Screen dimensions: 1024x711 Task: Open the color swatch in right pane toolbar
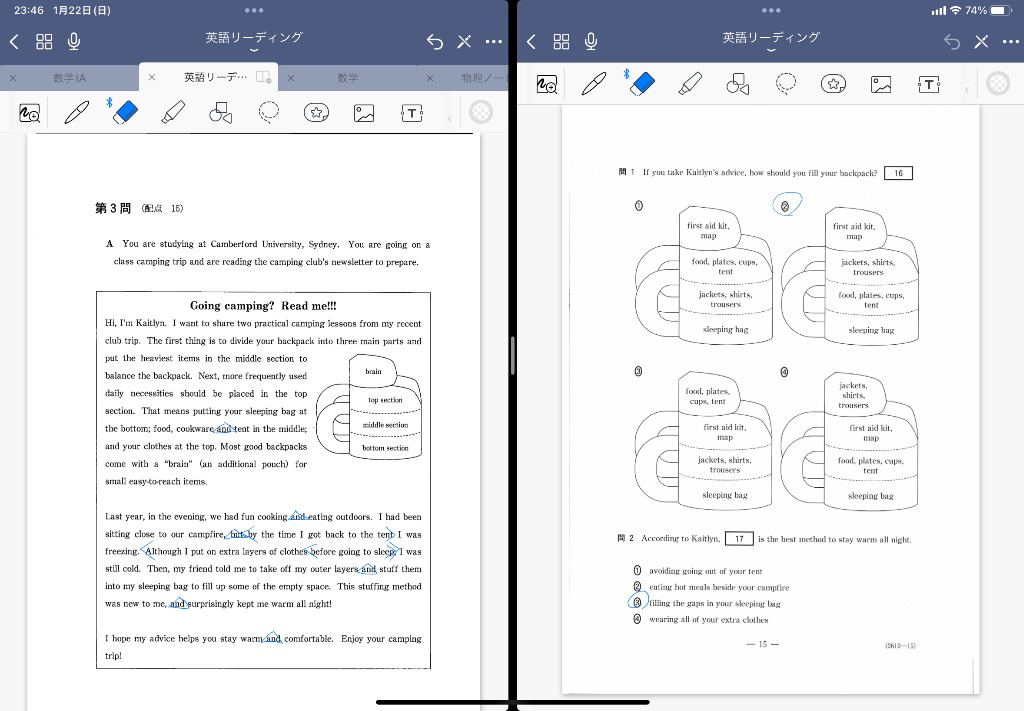997,84
